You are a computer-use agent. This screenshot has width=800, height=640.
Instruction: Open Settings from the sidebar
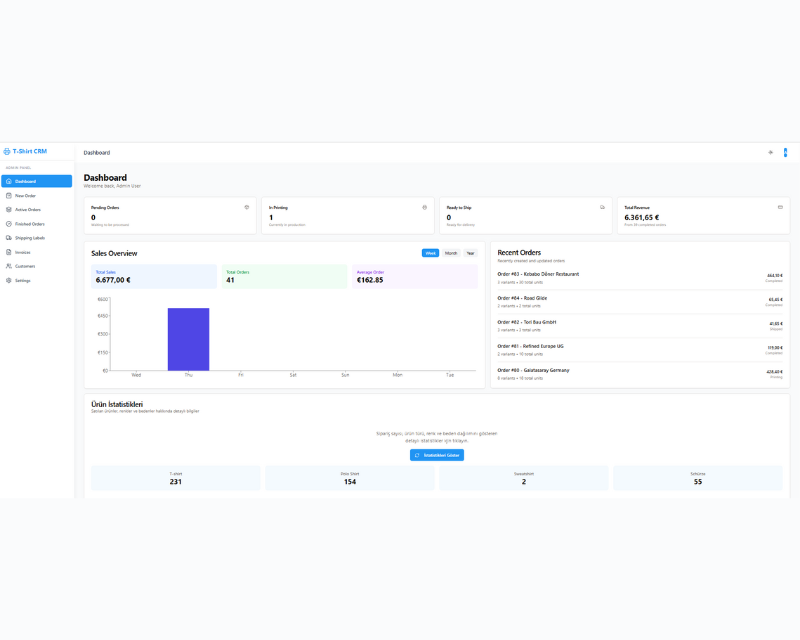click(22, 280)
